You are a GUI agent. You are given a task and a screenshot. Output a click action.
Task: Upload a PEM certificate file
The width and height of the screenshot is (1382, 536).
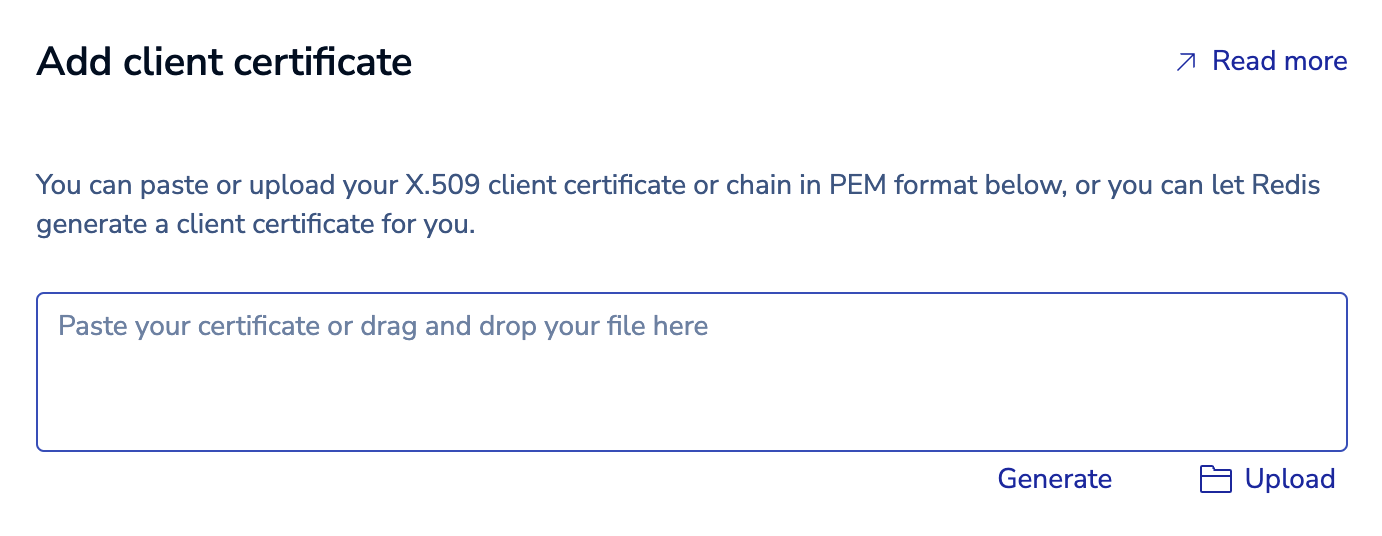pos(1267,480)
